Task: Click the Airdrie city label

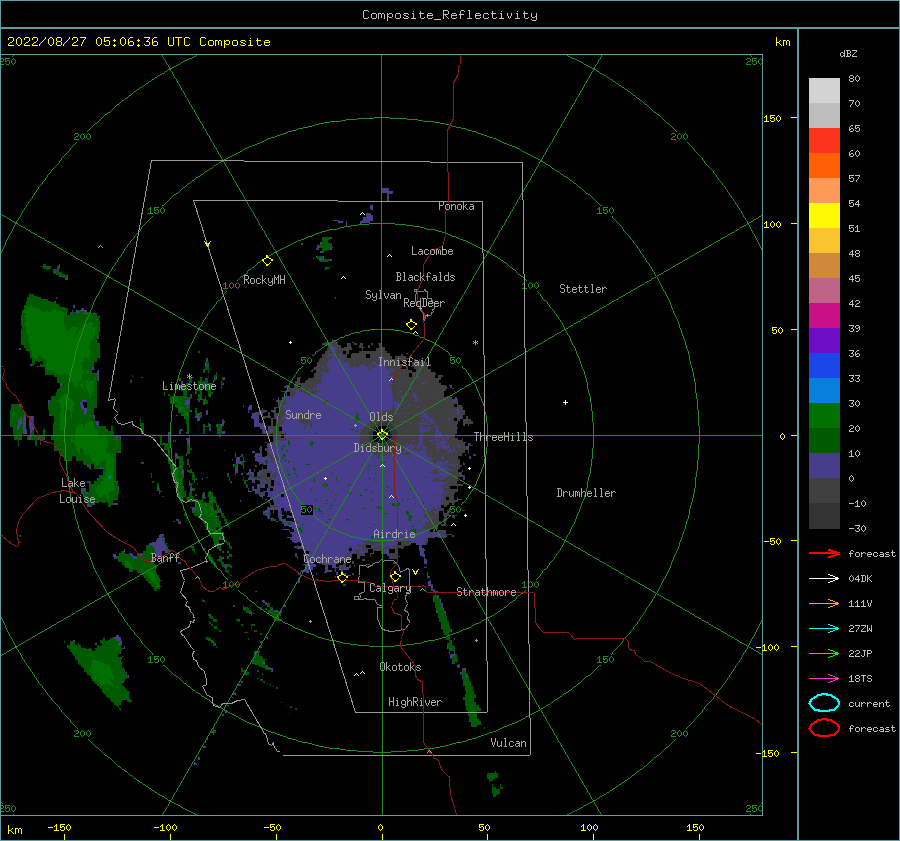Action: [394, 534]
